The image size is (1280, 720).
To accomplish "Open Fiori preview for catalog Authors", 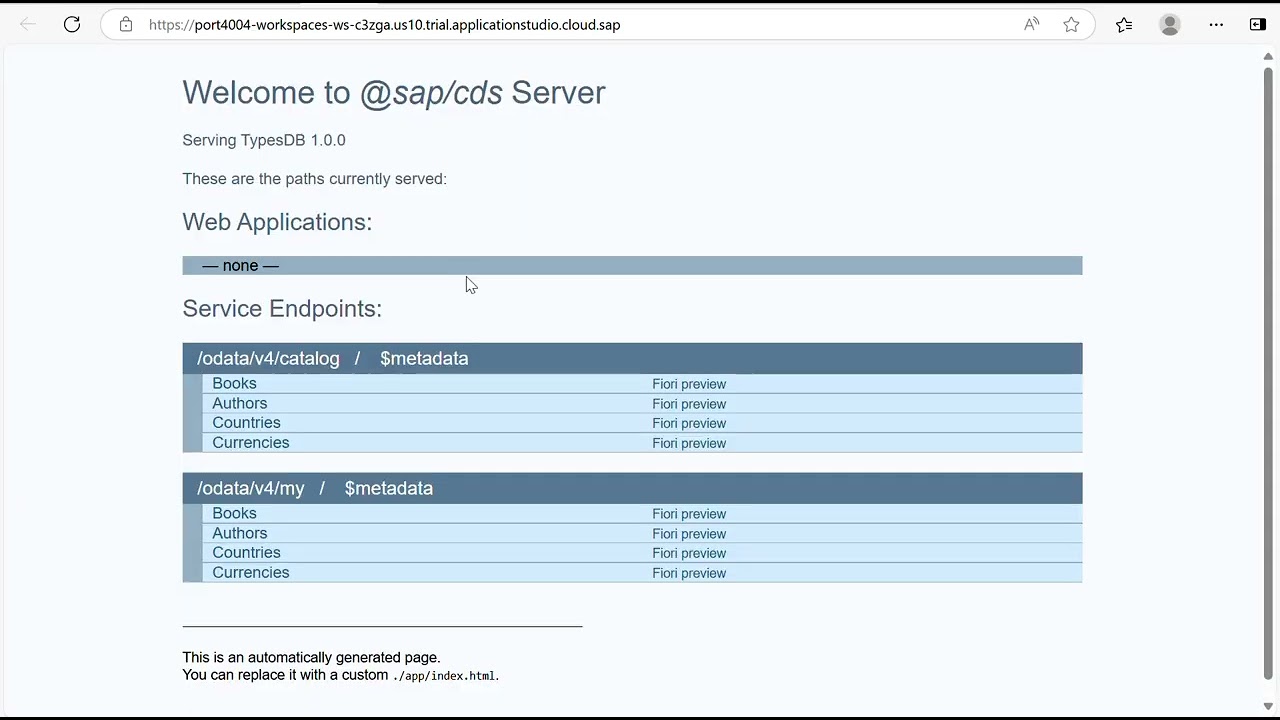I will coord(689,404).
